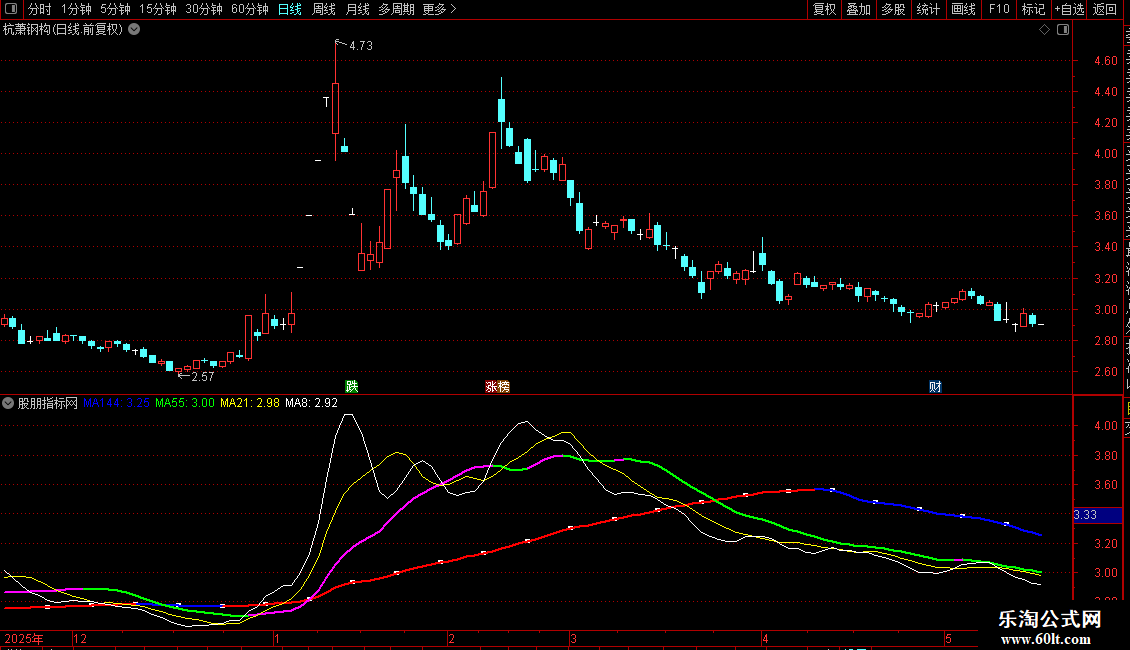The image size is (1130, 650).
Task: Click the 涨榜 event marker
Action: click(x=497, y=386)
